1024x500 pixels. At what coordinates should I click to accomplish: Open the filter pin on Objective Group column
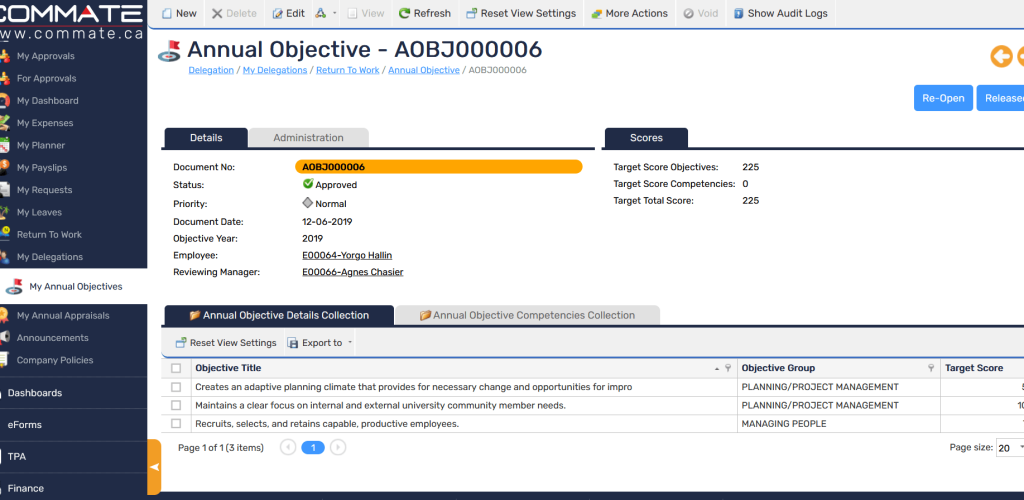pyautogui.click(x=931, y=368)
